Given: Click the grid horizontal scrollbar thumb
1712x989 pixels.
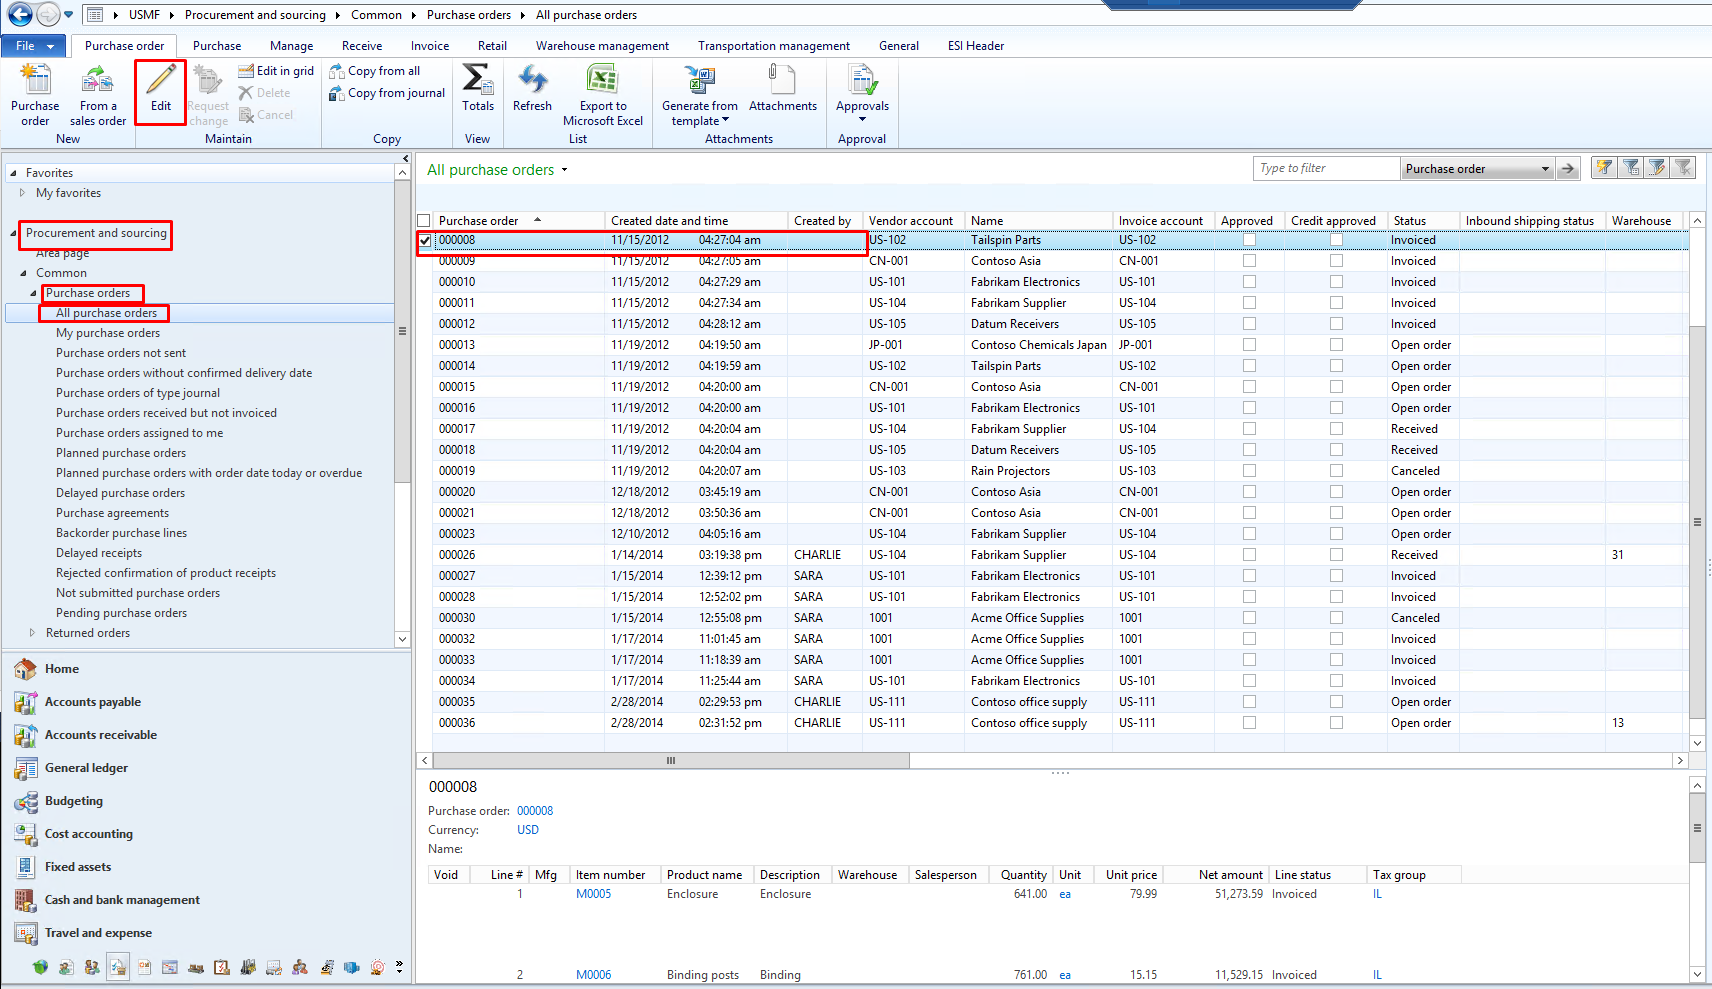Looking at the screenshot, I should point(671,761).
